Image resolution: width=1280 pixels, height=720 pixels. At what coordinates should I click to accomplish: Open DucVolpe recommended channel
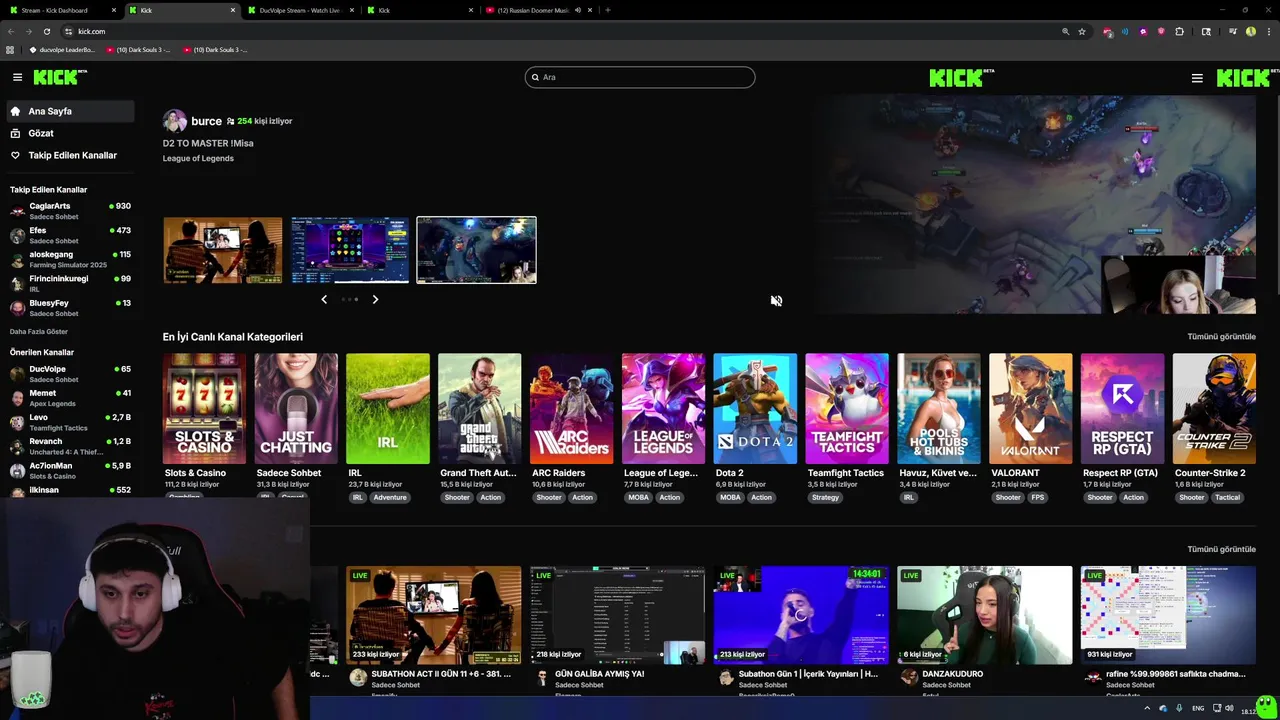coord(70,374)
